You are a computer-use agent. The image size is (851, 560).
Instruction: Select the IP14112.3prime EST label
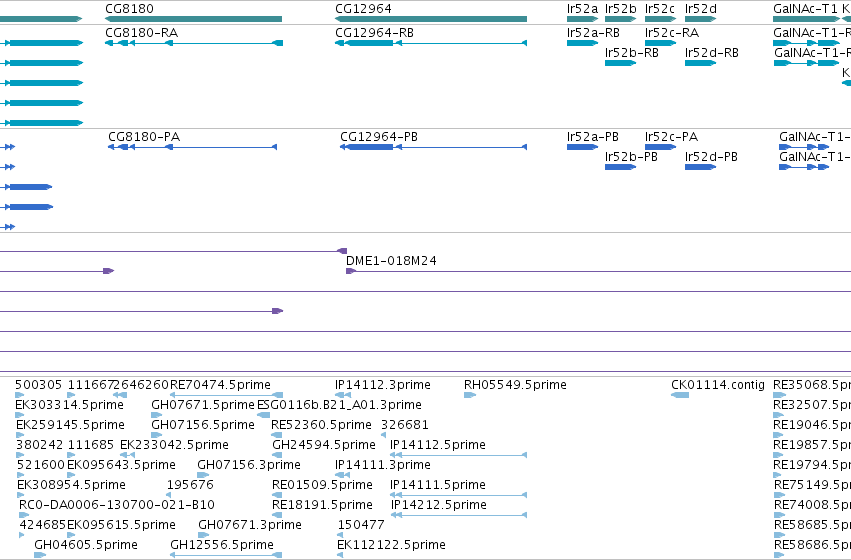coord(383,385)
